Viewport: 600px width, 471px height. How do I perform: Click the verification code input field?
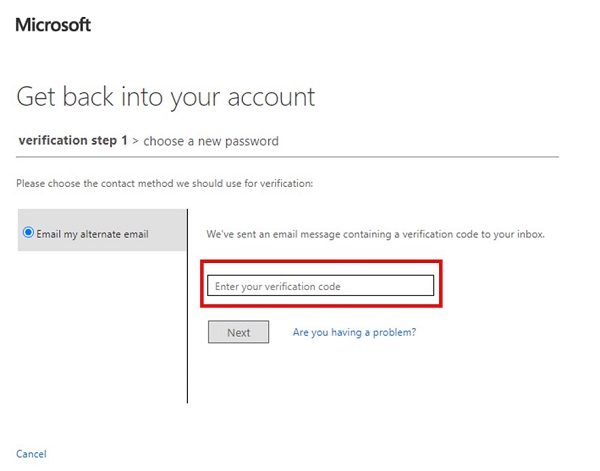pyautogui.click(x=321, y=287)
